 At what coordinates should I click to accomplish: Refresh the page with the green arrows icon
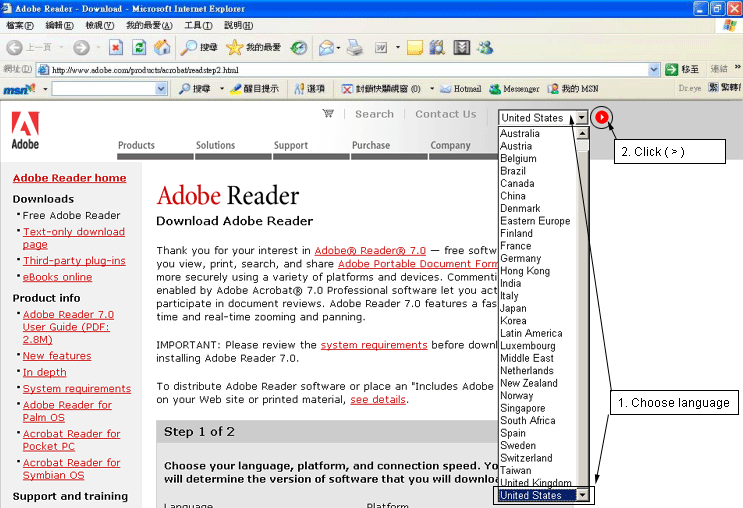139,47
